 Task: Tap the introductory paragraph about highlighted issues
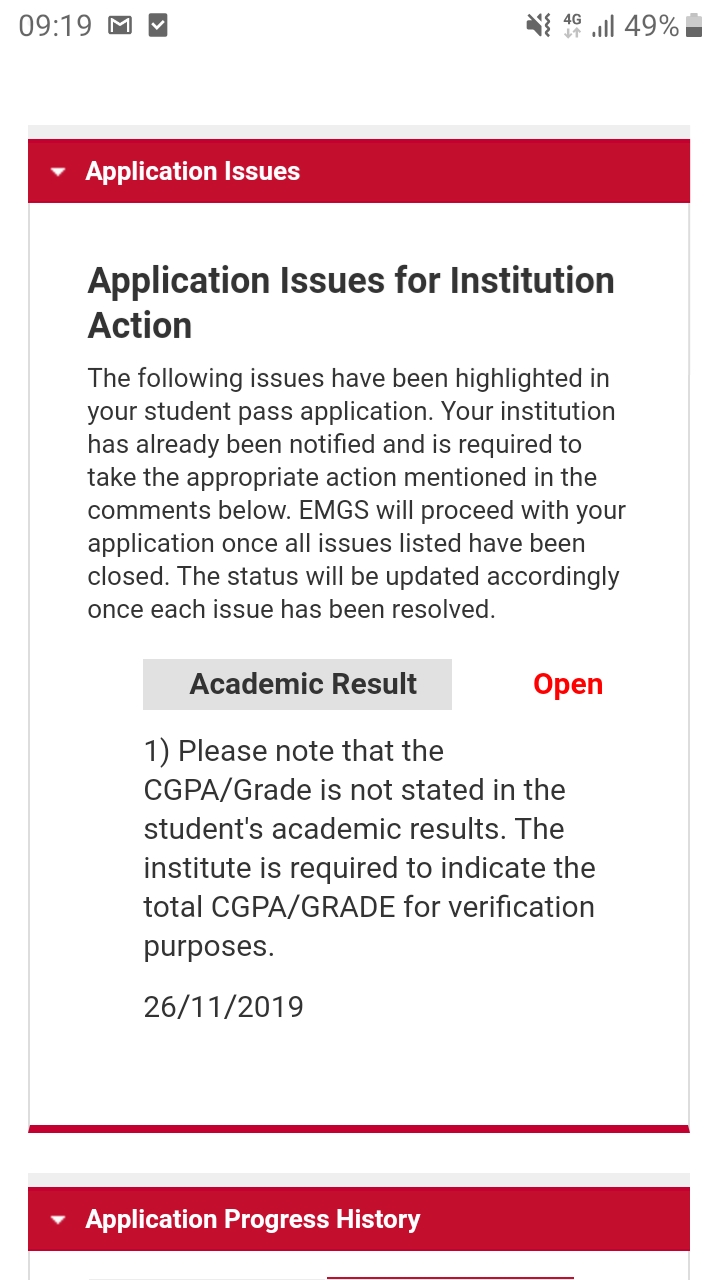357,494
